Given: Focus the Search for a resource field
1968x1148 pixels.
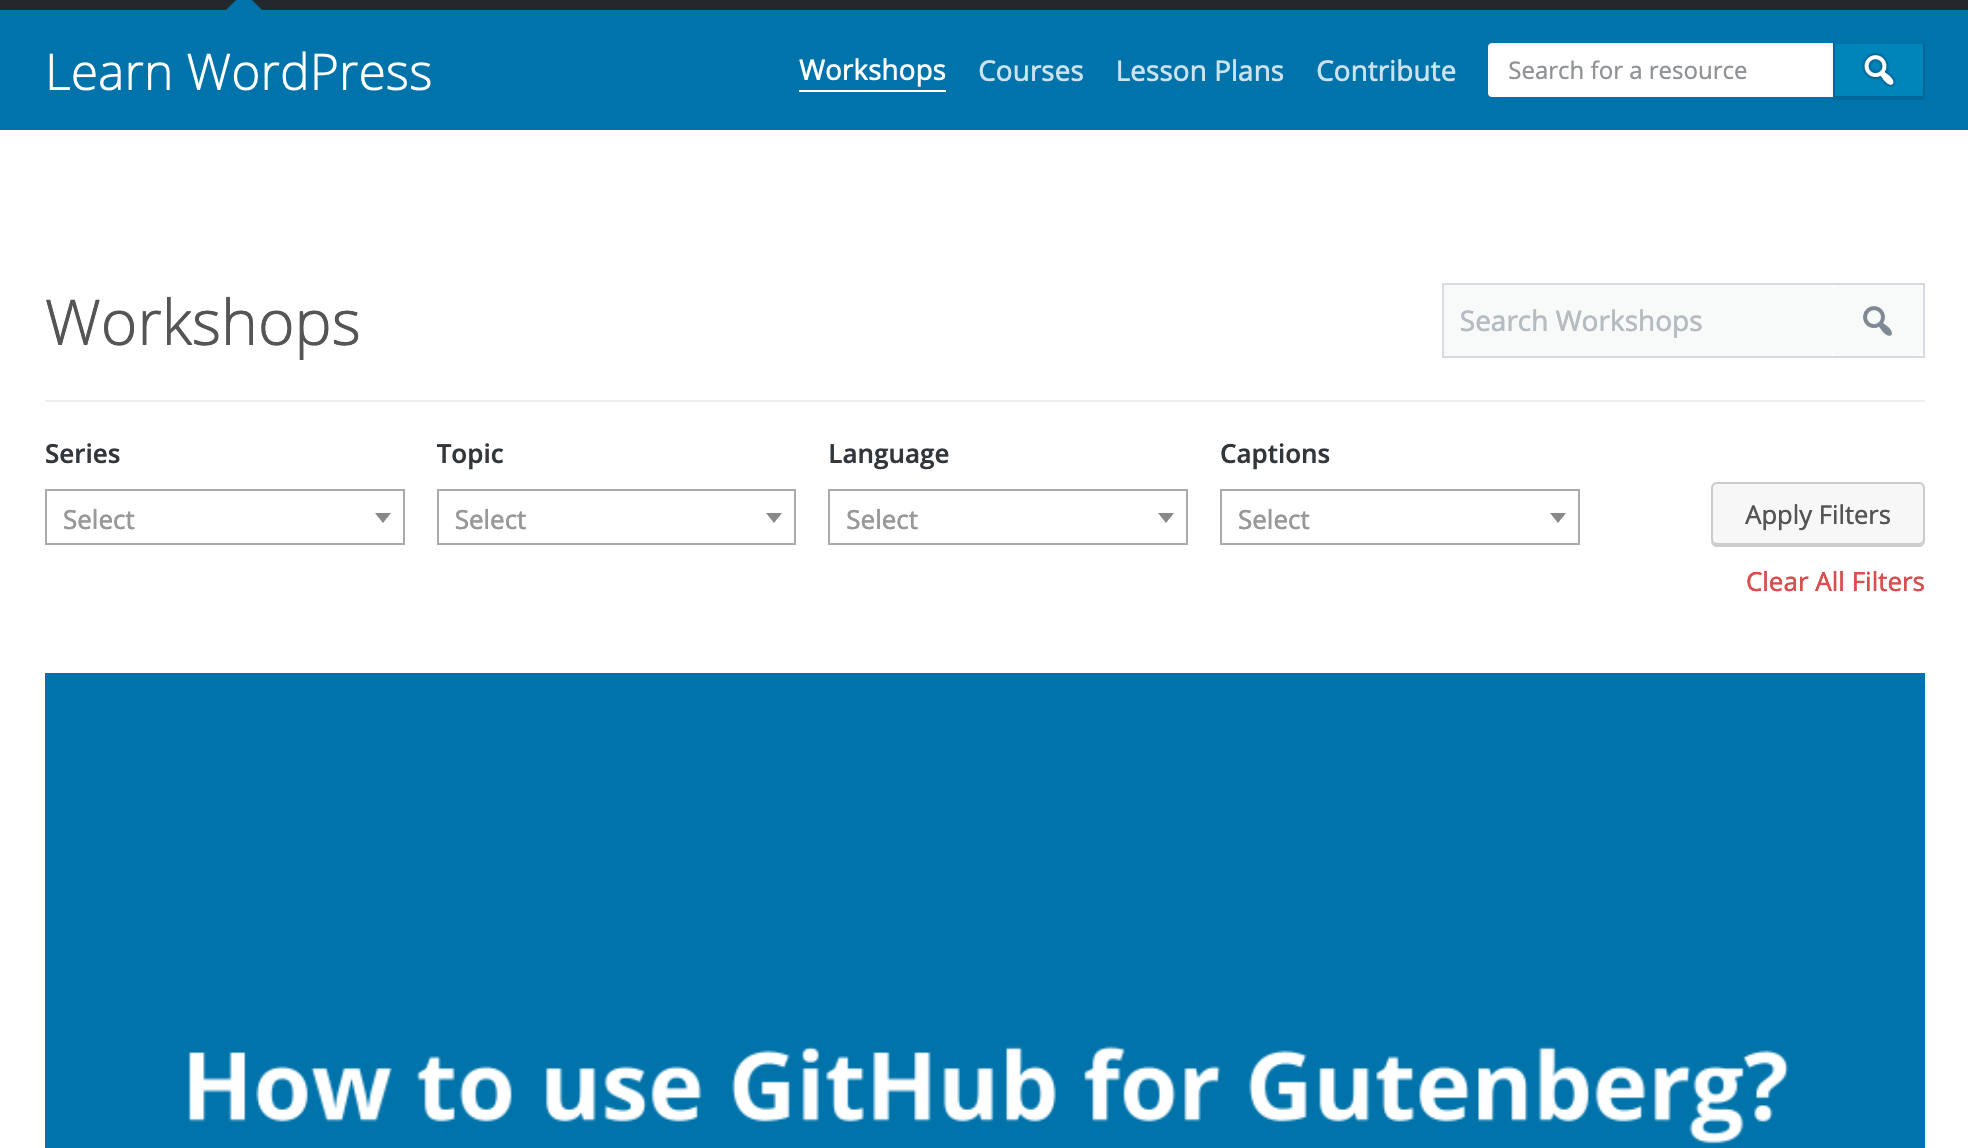Looking at the screenshot, I should [1660, 70].
